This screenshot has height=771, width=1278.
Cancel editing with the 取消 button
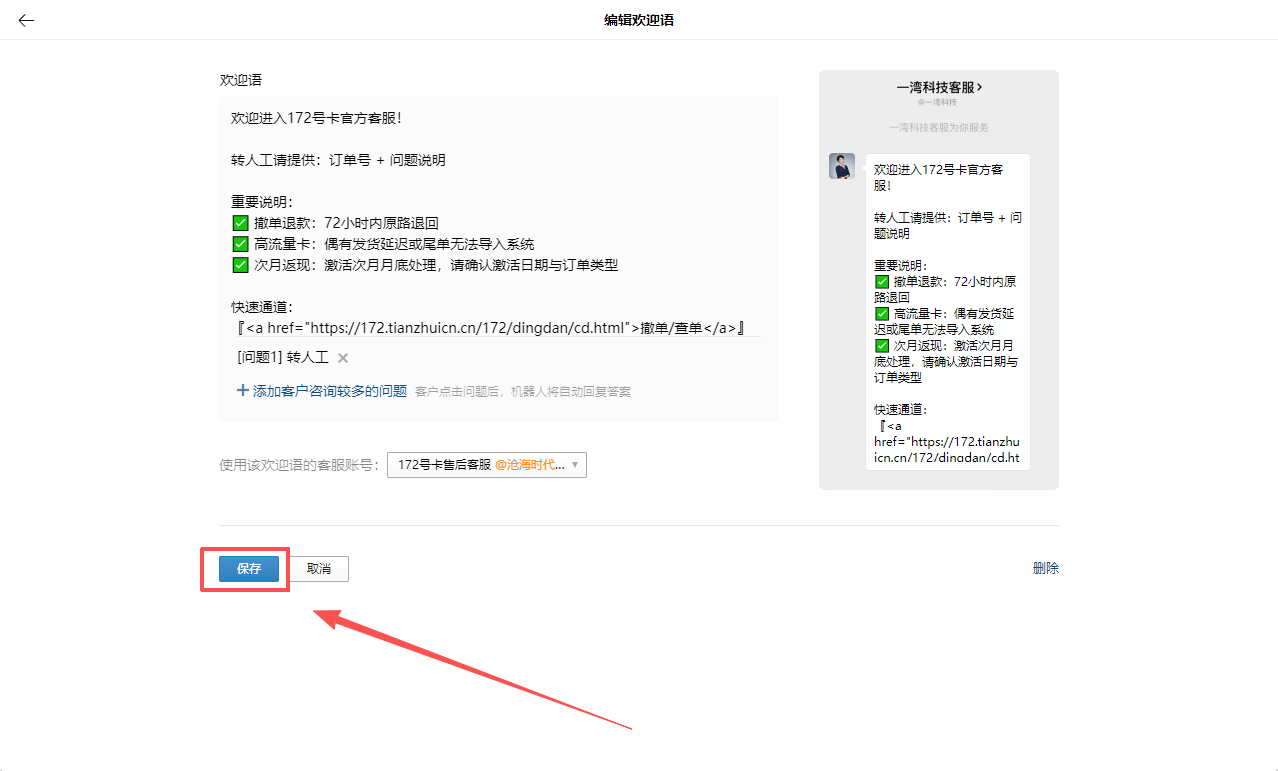[x=319, y=569]
